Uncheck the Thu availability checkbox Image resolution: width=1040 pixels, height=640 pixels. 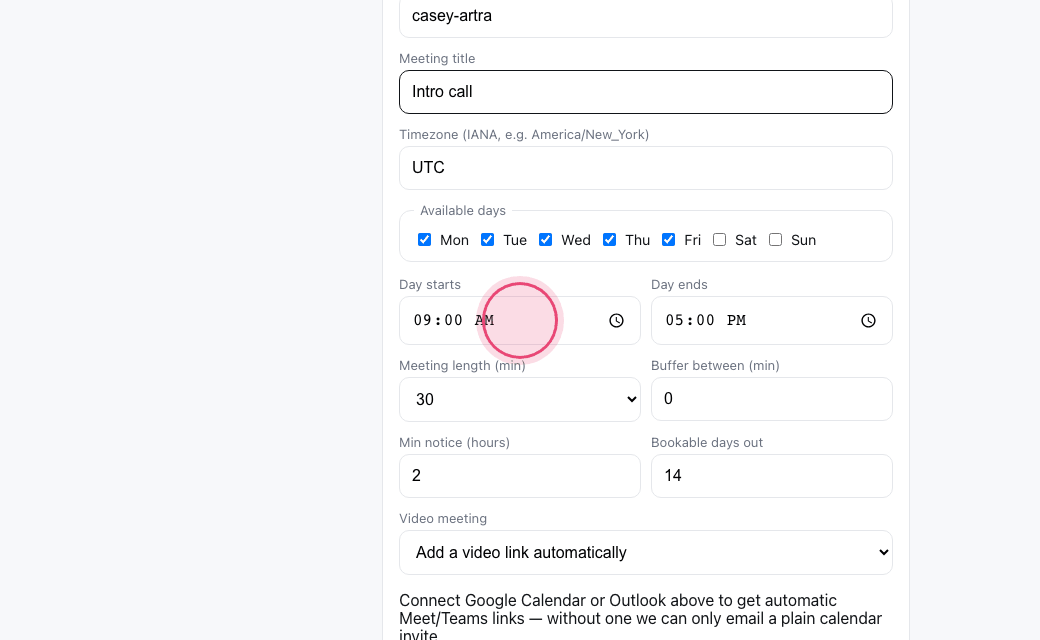(610, 239)
